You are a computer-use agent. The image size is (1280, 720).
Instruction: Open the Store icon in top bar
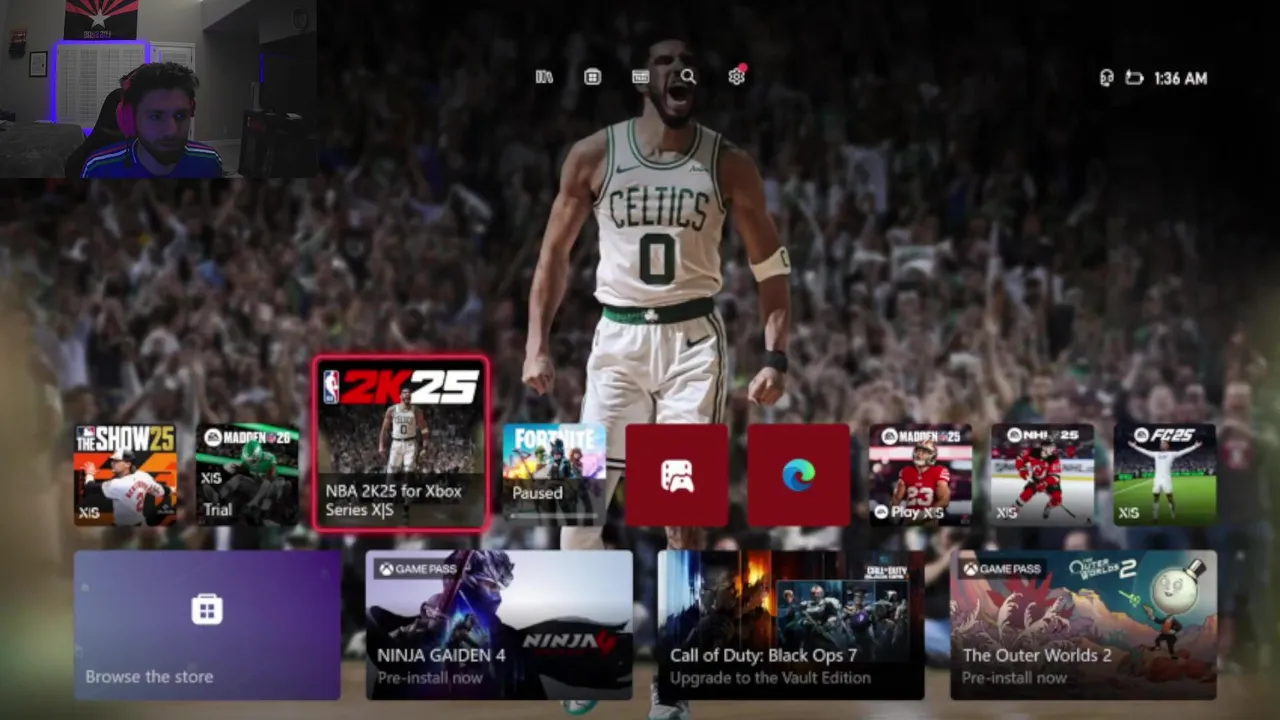coord(592,77)
